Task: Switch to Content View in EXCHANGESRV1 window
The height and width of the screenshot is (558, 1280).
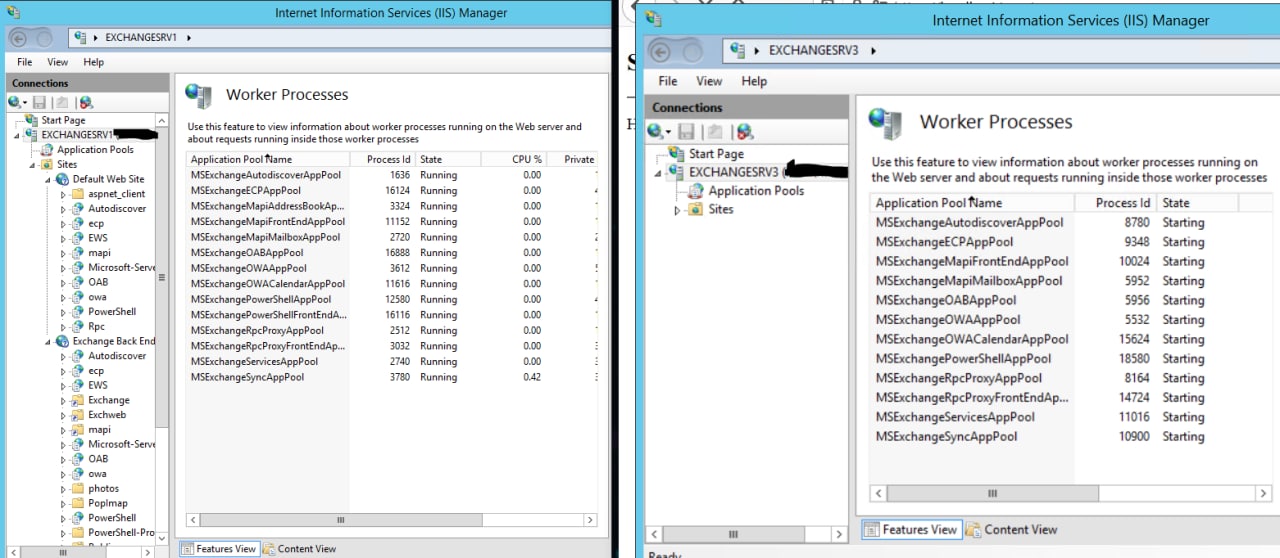Action: (x=300, y=548)
